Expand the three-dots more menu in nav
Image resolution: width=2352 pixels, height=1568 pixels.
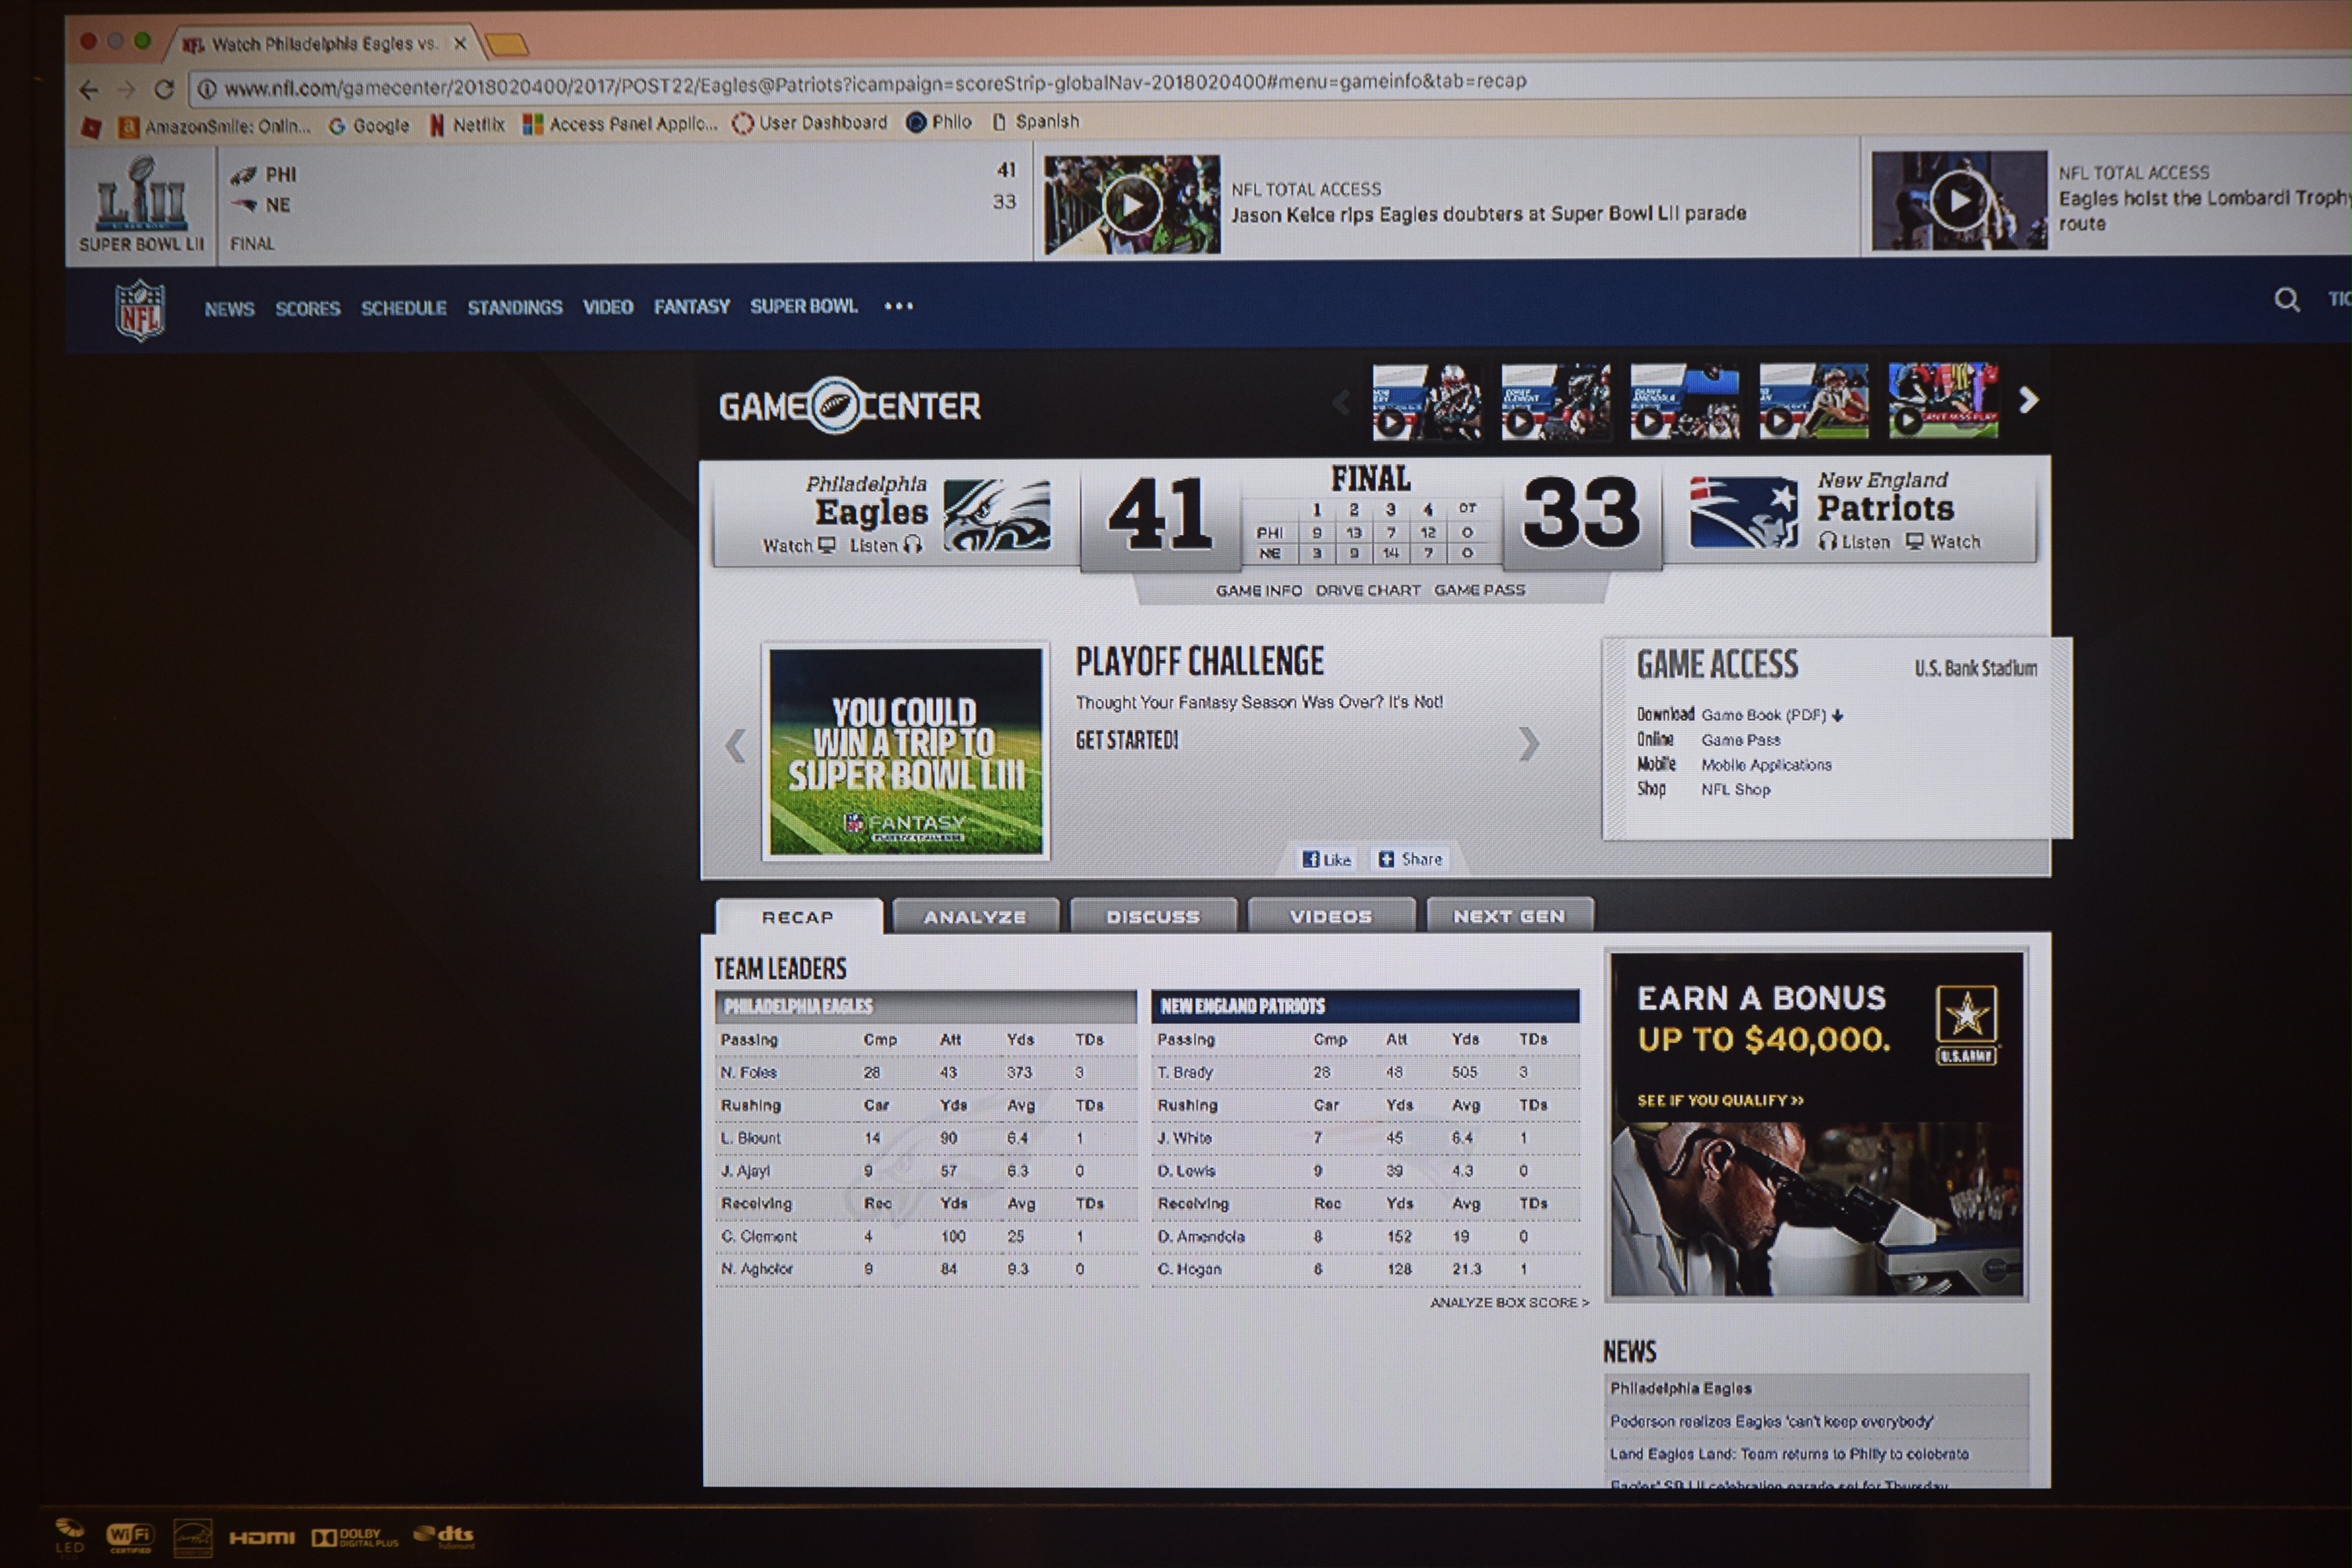[899, 306]
